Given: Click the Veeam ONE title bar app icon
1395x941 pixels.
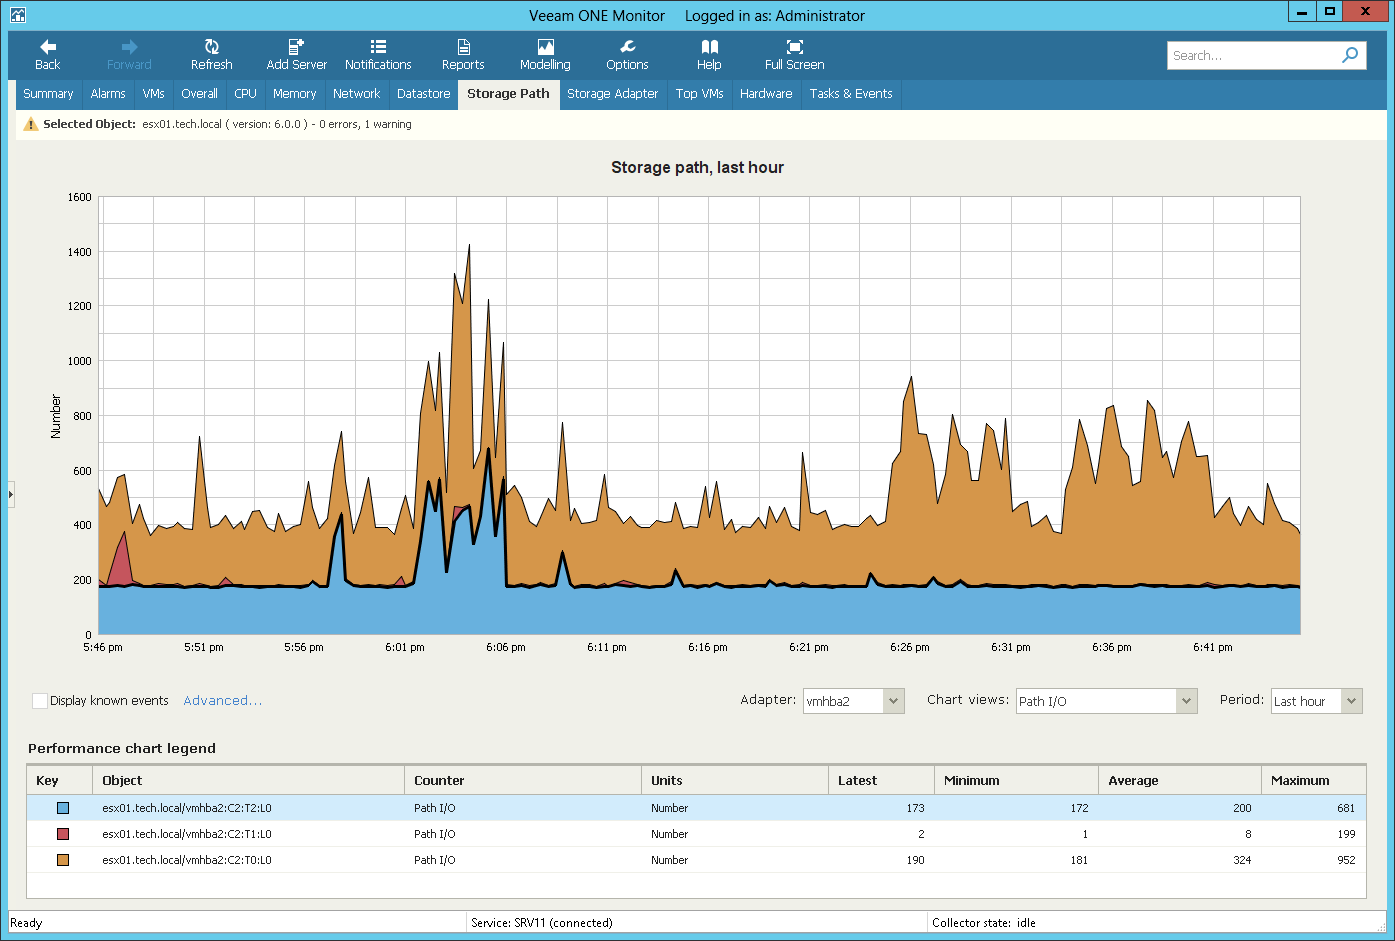Looking at the screenshot, I should point(17,15).
